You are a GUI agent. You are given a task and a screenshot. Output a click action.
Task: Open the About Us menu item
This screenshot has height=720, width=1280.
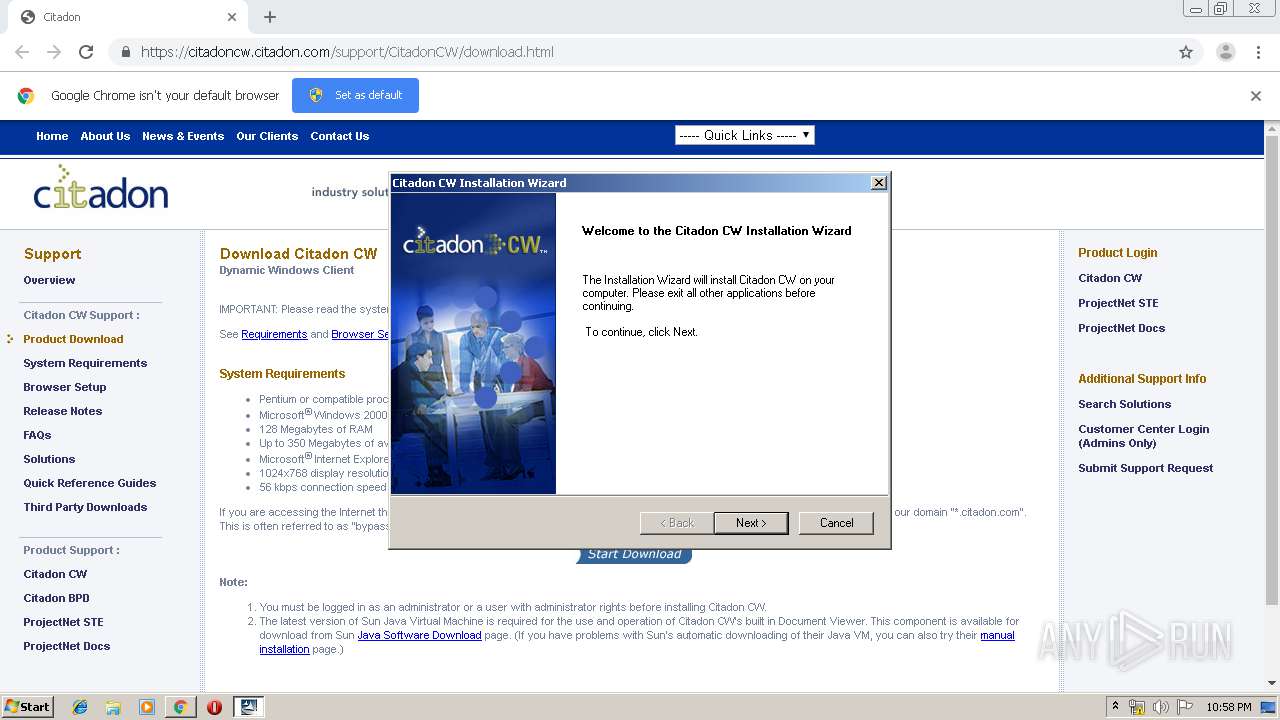[x=105, y=136]
